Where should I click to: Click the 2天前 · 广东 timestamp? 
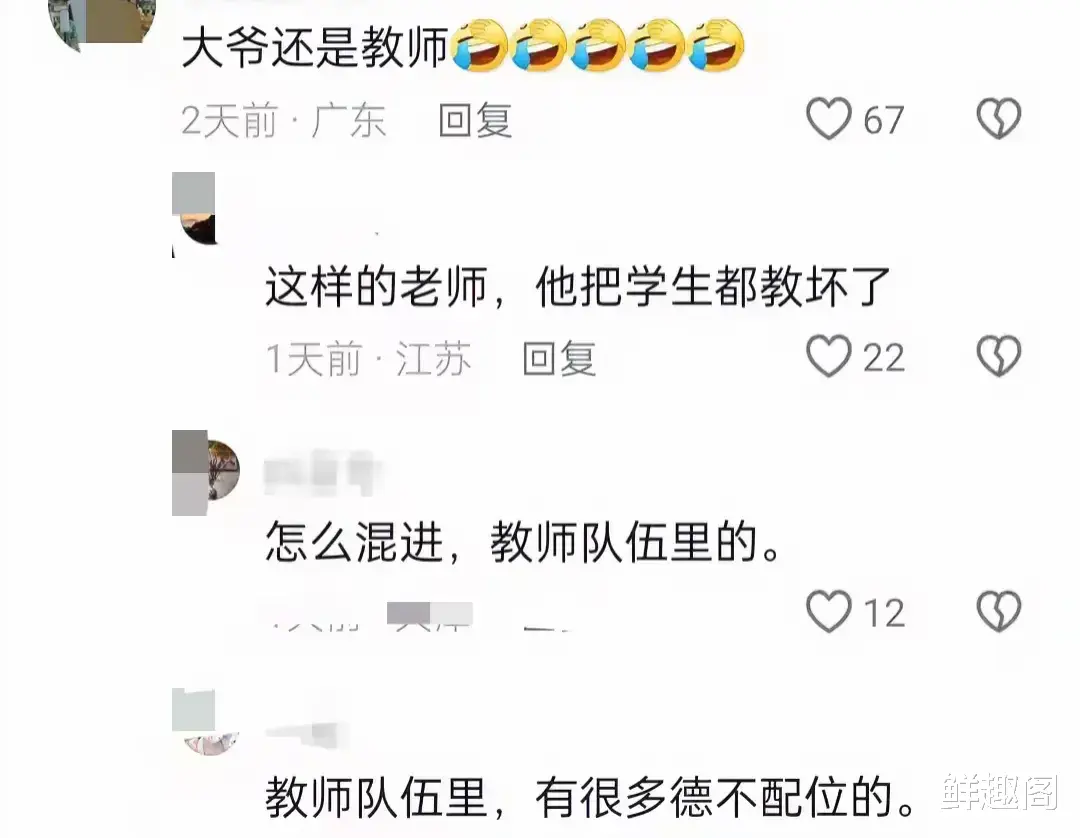283,121
